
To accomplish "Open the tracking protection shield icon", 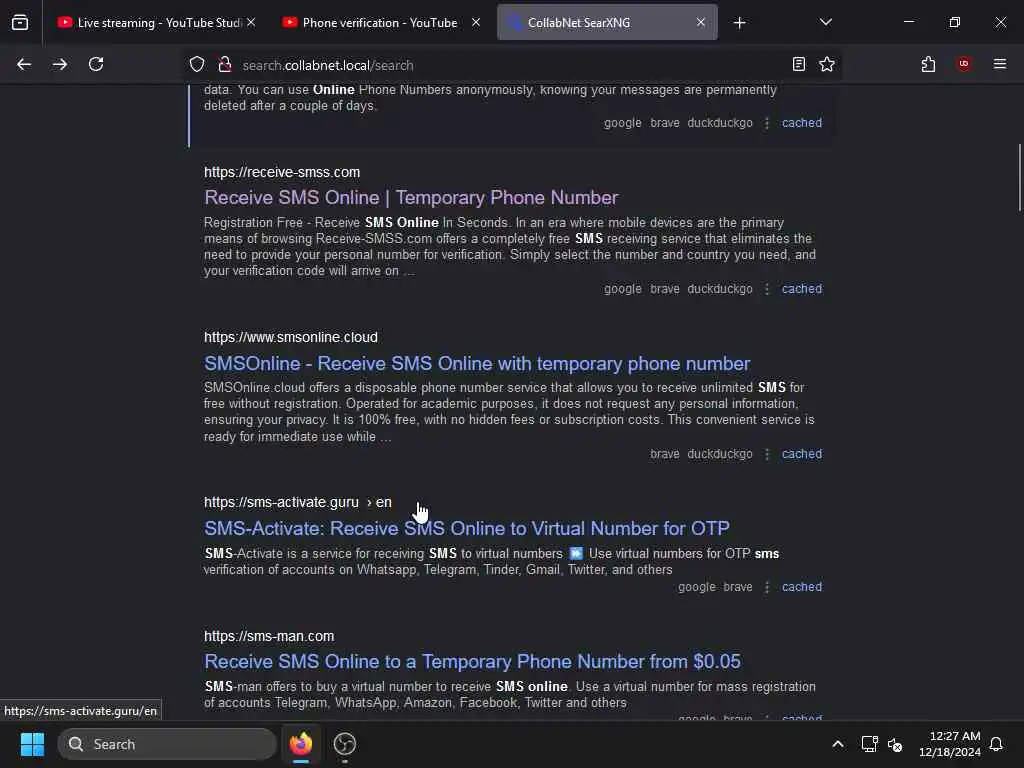I will coord(197,64).
